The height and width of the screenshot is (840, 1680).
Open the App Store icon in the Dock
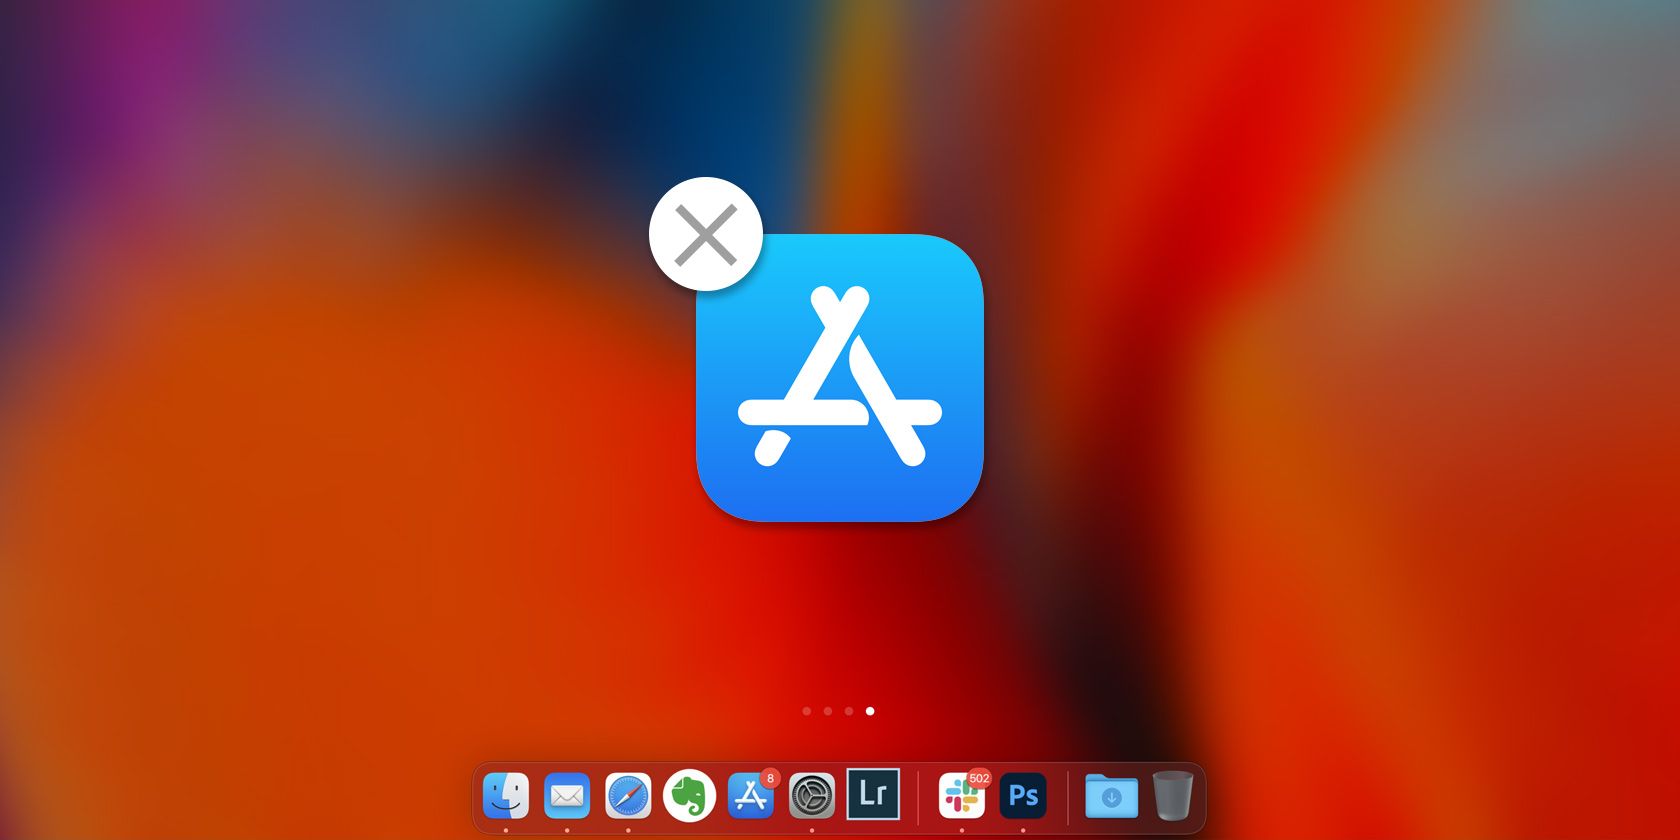[x=751, y=796]
